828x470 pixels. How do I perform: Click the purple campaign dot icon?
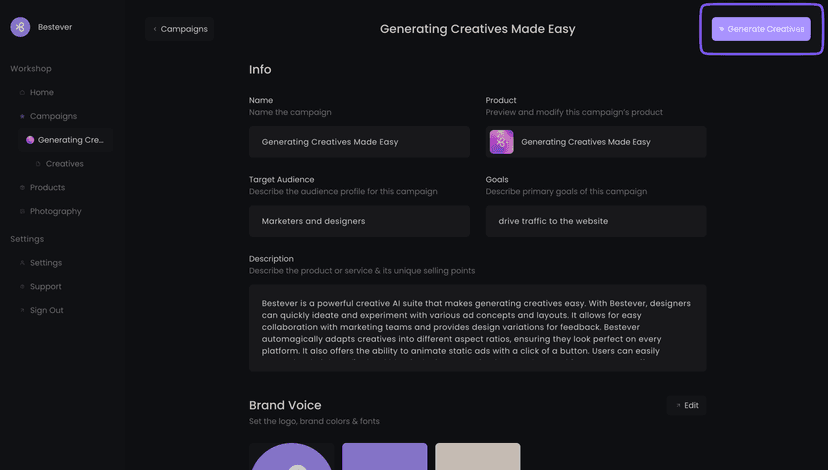point(30,140)
